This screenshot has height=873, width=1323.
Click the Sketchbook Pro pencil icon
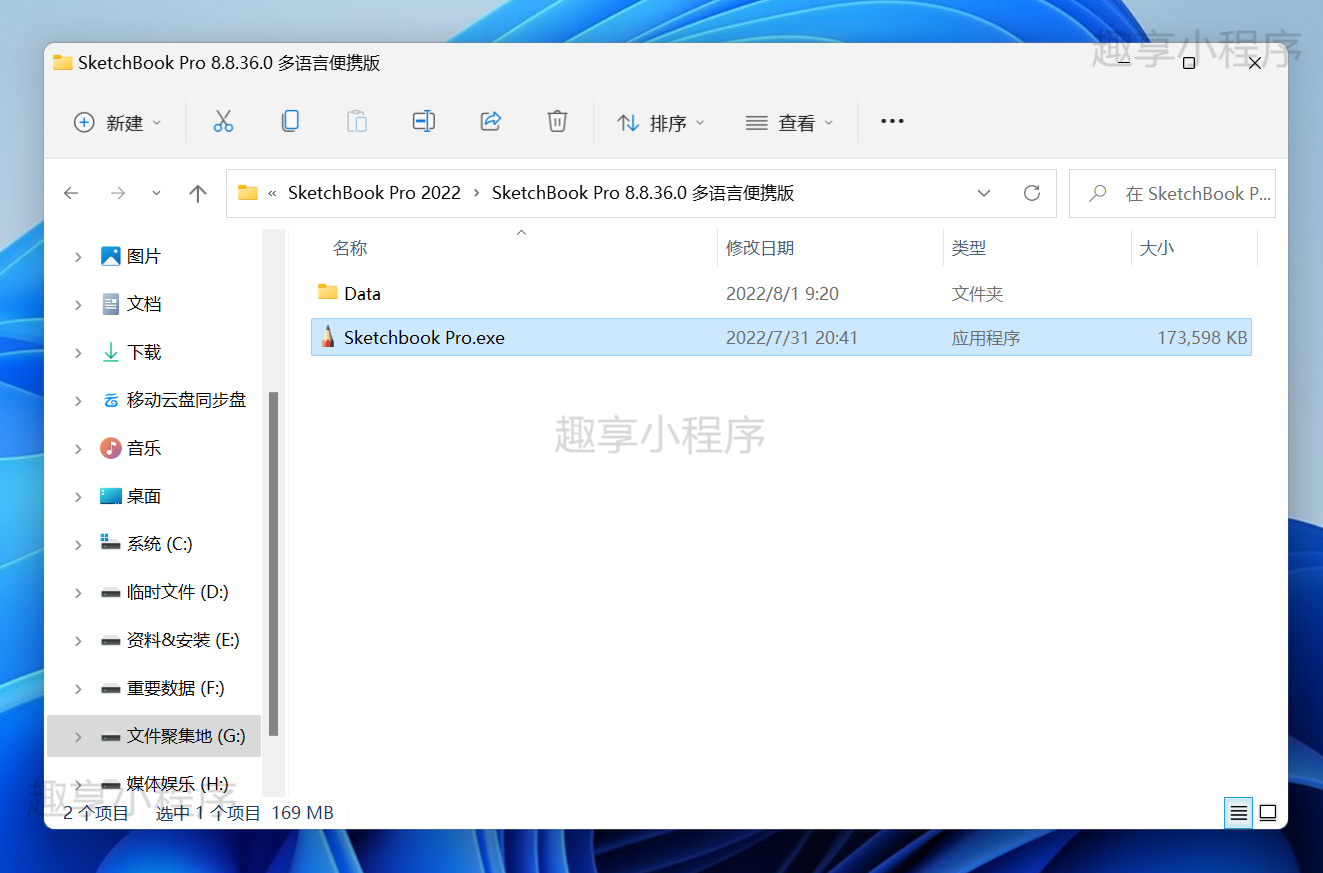coord(328,337)
